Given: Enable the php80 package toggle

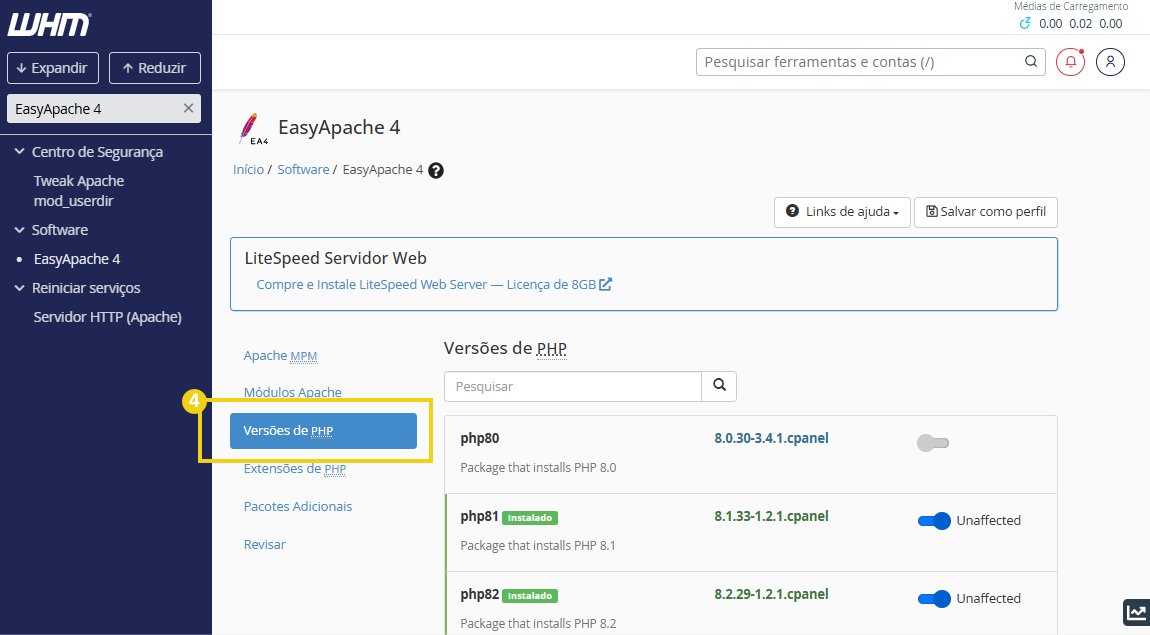Looking at the screenshot, I should [932, 442].
